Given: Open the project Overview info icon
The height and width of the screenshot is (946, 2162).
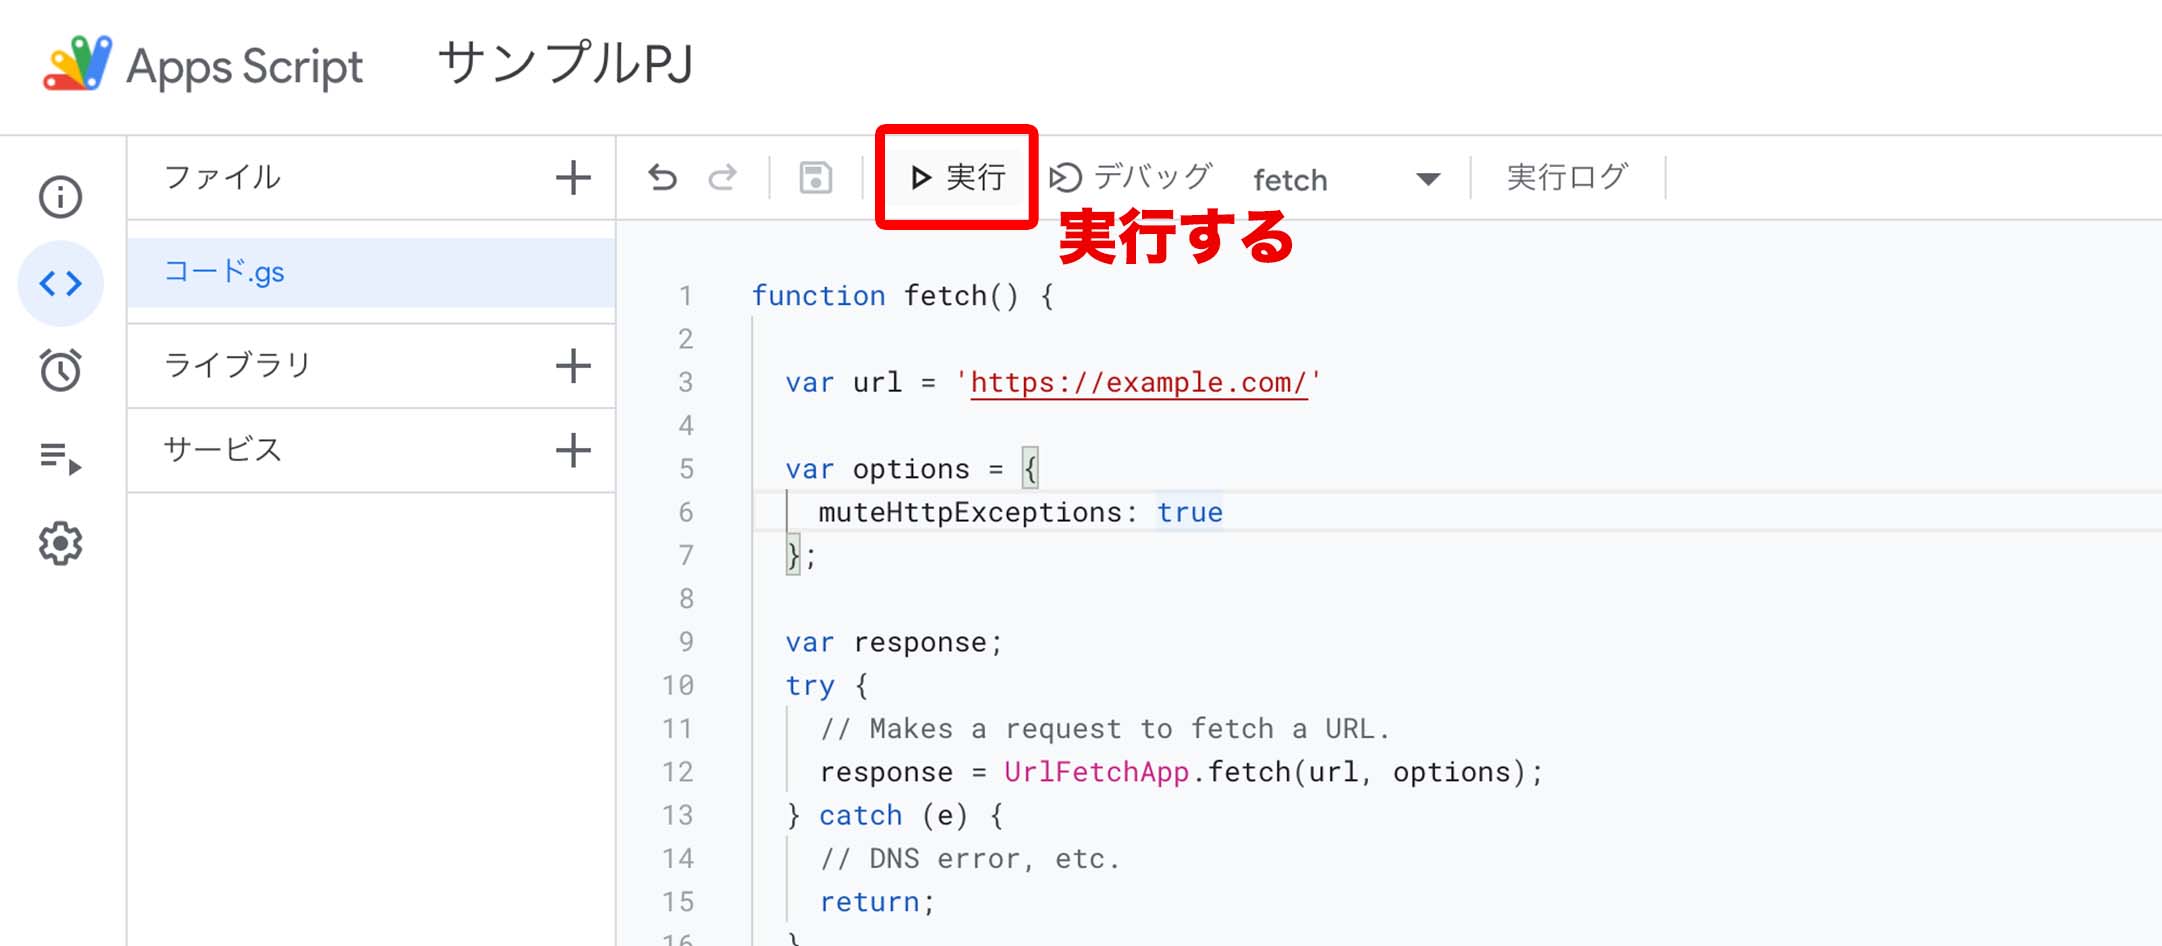Looking at the screenshot, I should click(60, 197).
